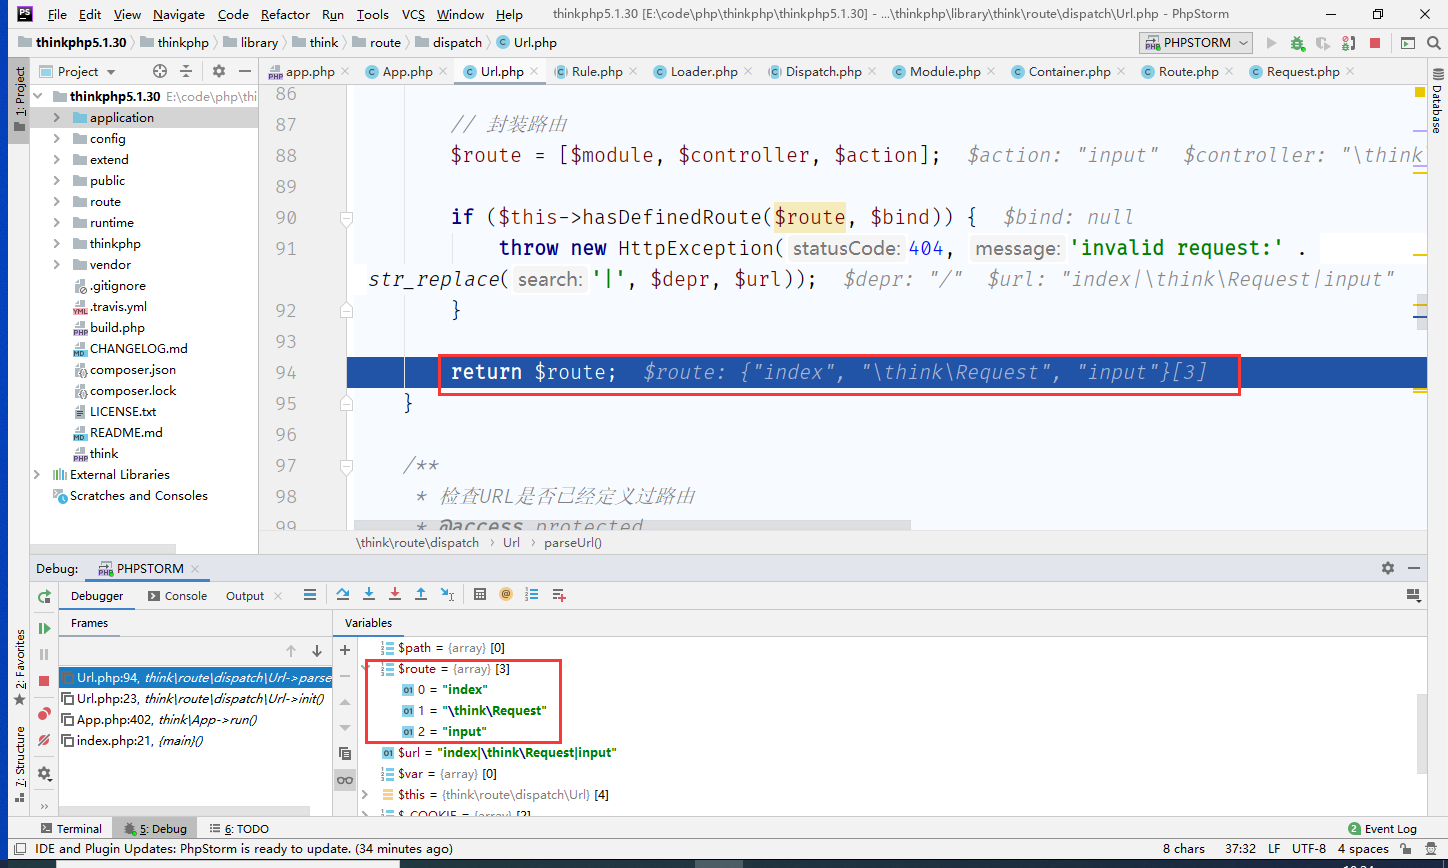Expand the application folder in project tree
Image resolution: width=1448 pixels, height=868 pixels.
click(57, 117)
